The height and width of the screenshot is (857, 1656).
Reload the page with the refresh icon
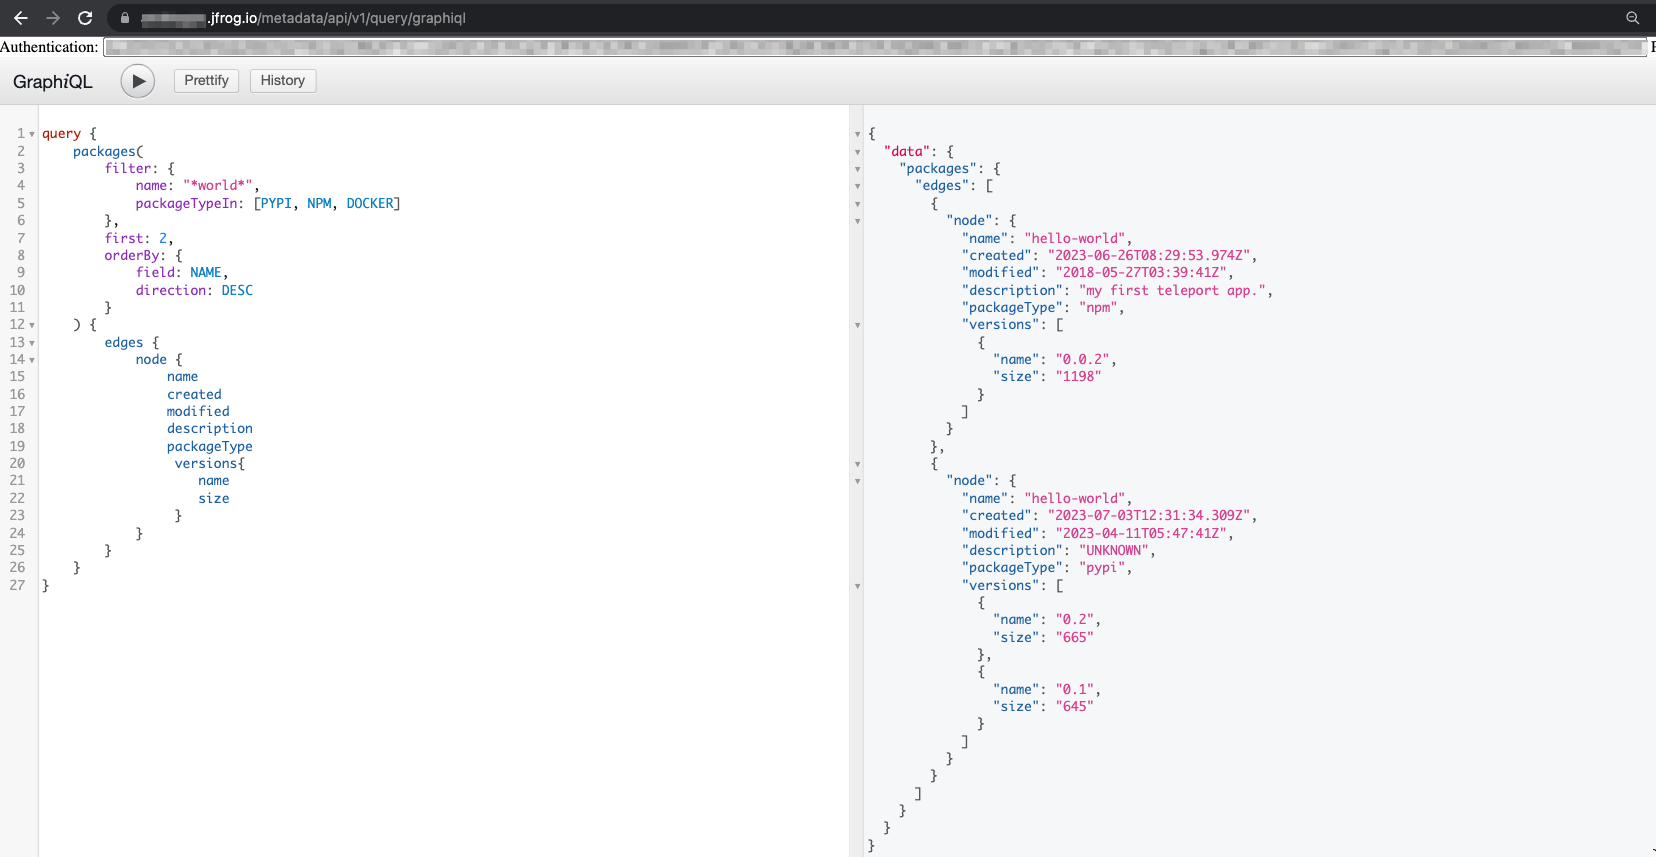click(85, 18)
